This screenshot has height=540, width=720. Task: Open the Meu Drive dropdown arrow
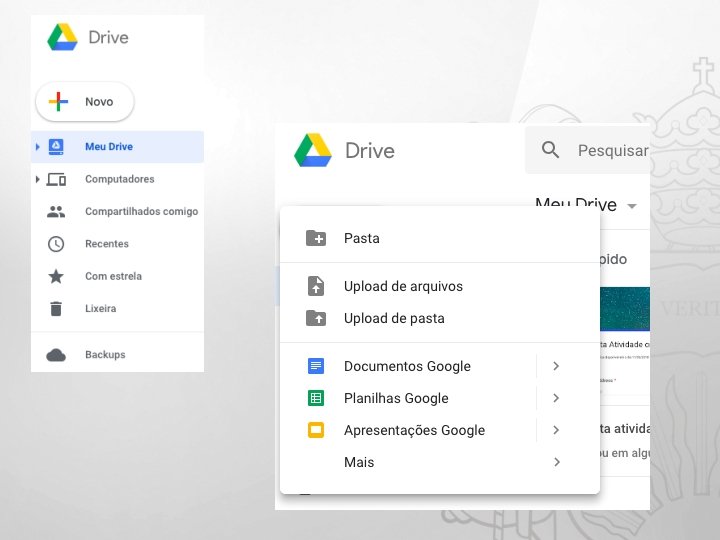[632, 206]
